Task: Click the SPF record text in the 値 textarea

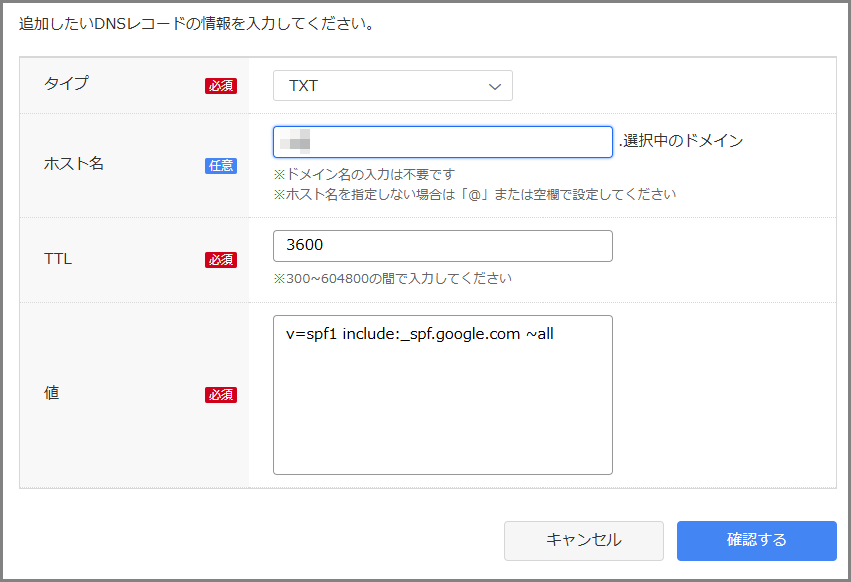Action: click(x=420, y=334)
